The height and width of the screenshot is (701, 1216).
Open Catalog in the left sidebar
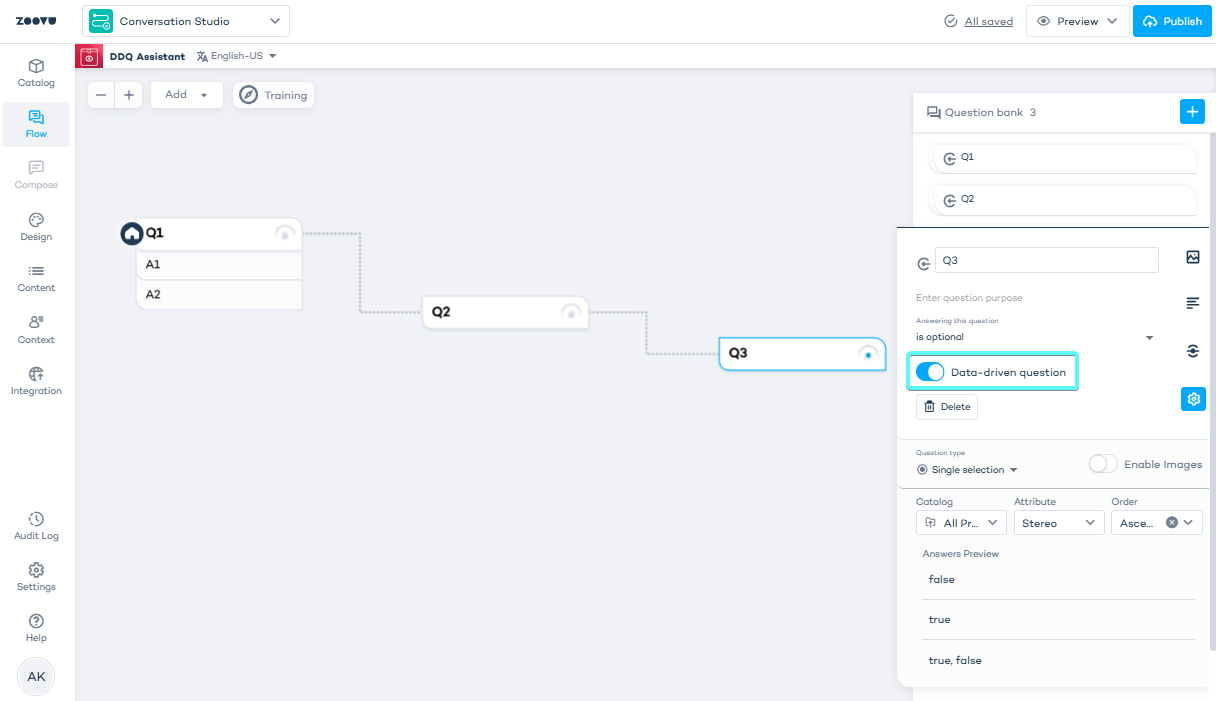point(36,73)
